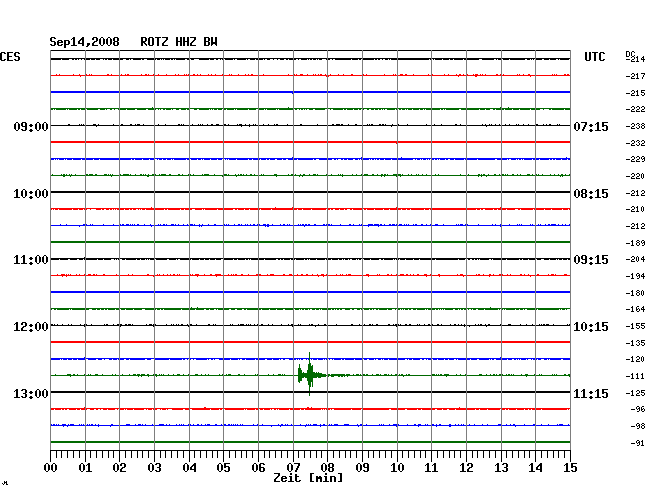
Task: Click the 04 minute axis label
Action: 189,468
